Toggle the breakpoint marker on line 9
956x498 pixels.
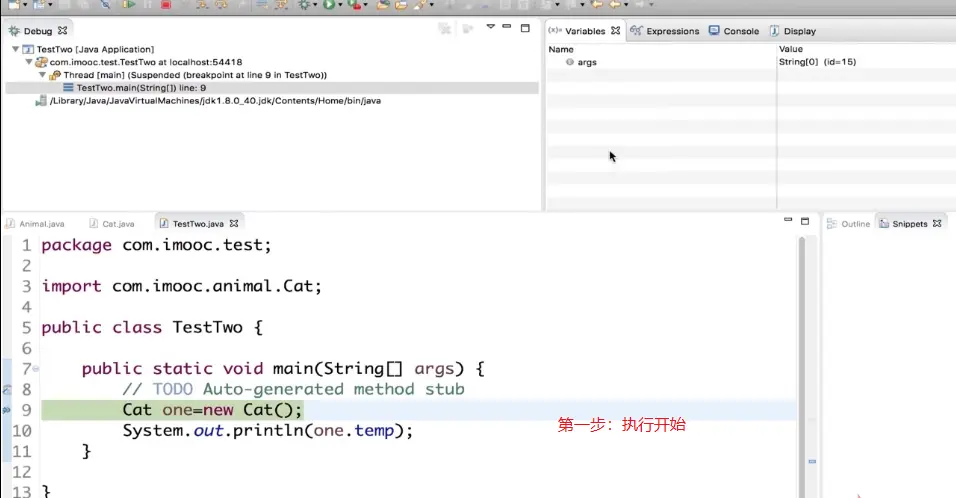(x=7, y=410)
